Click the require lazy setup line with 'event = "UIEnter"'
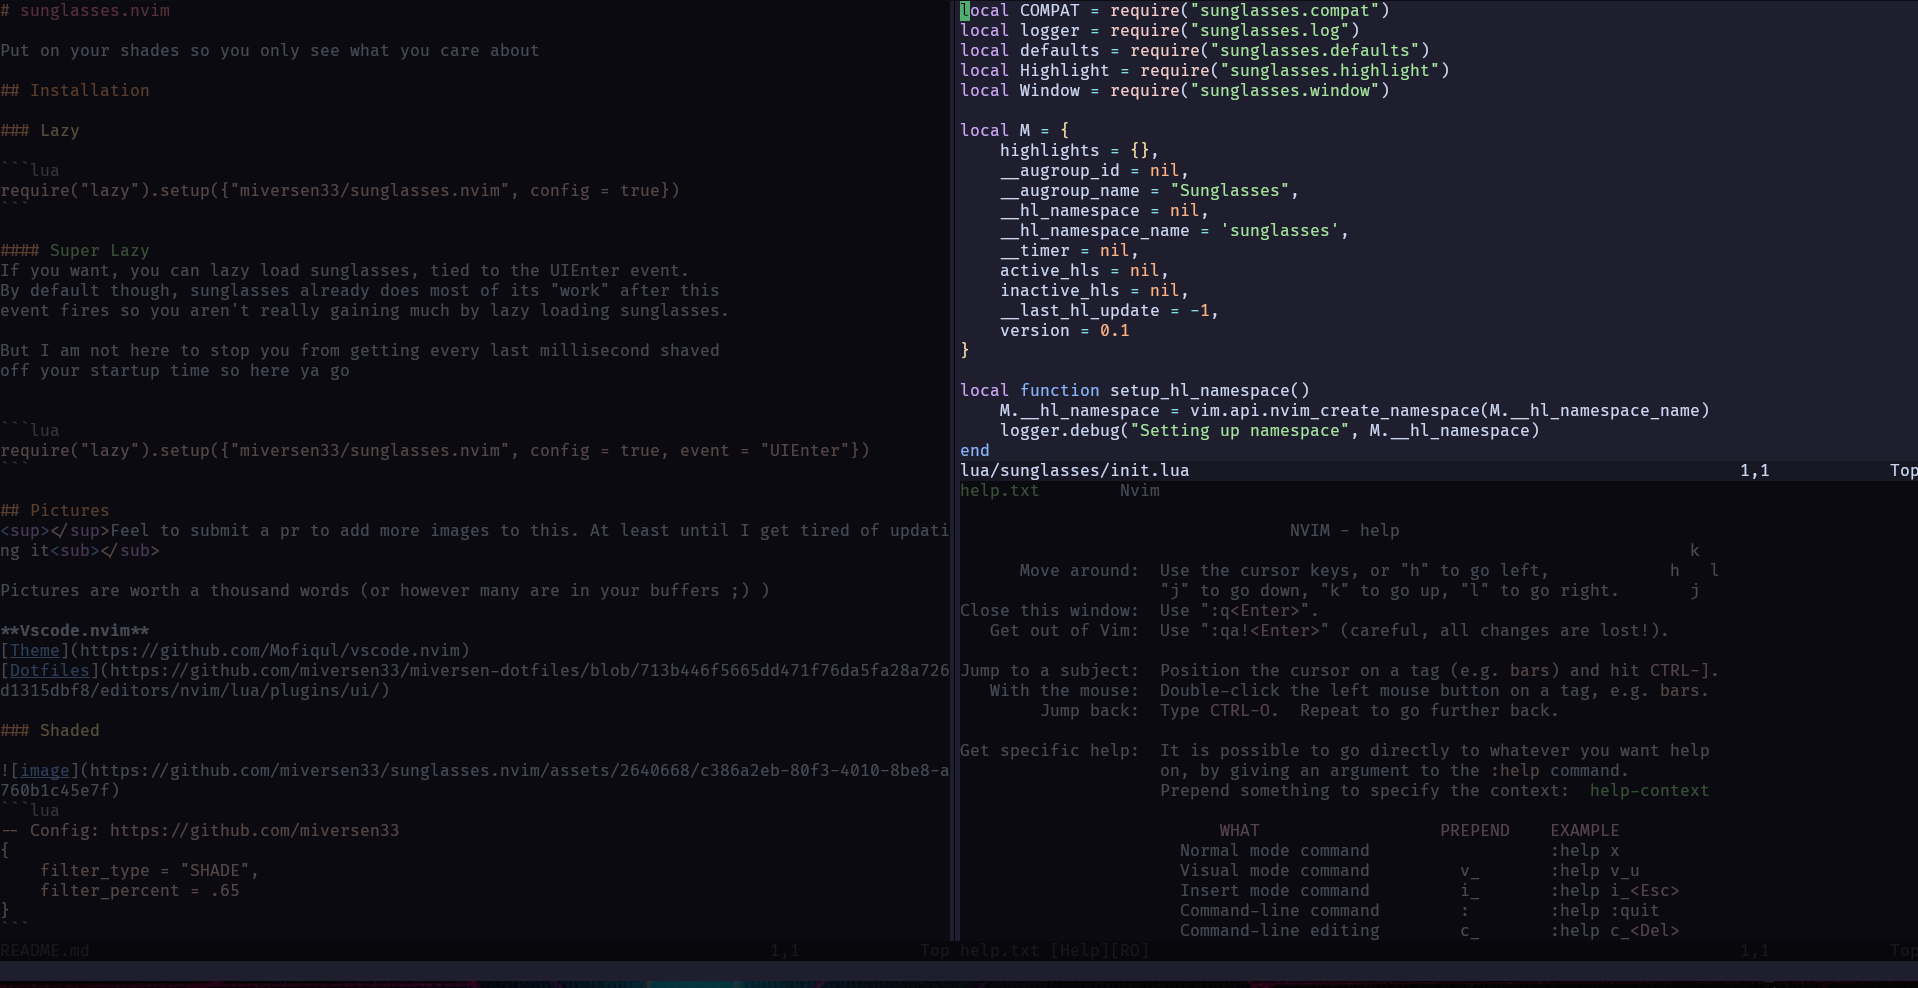 (x=435, y=450)
